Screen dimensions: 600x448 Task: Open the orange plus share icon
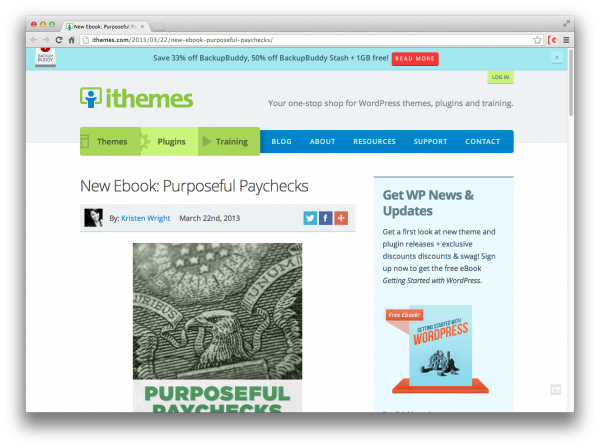pyautogui.click(x=341, y=218)
